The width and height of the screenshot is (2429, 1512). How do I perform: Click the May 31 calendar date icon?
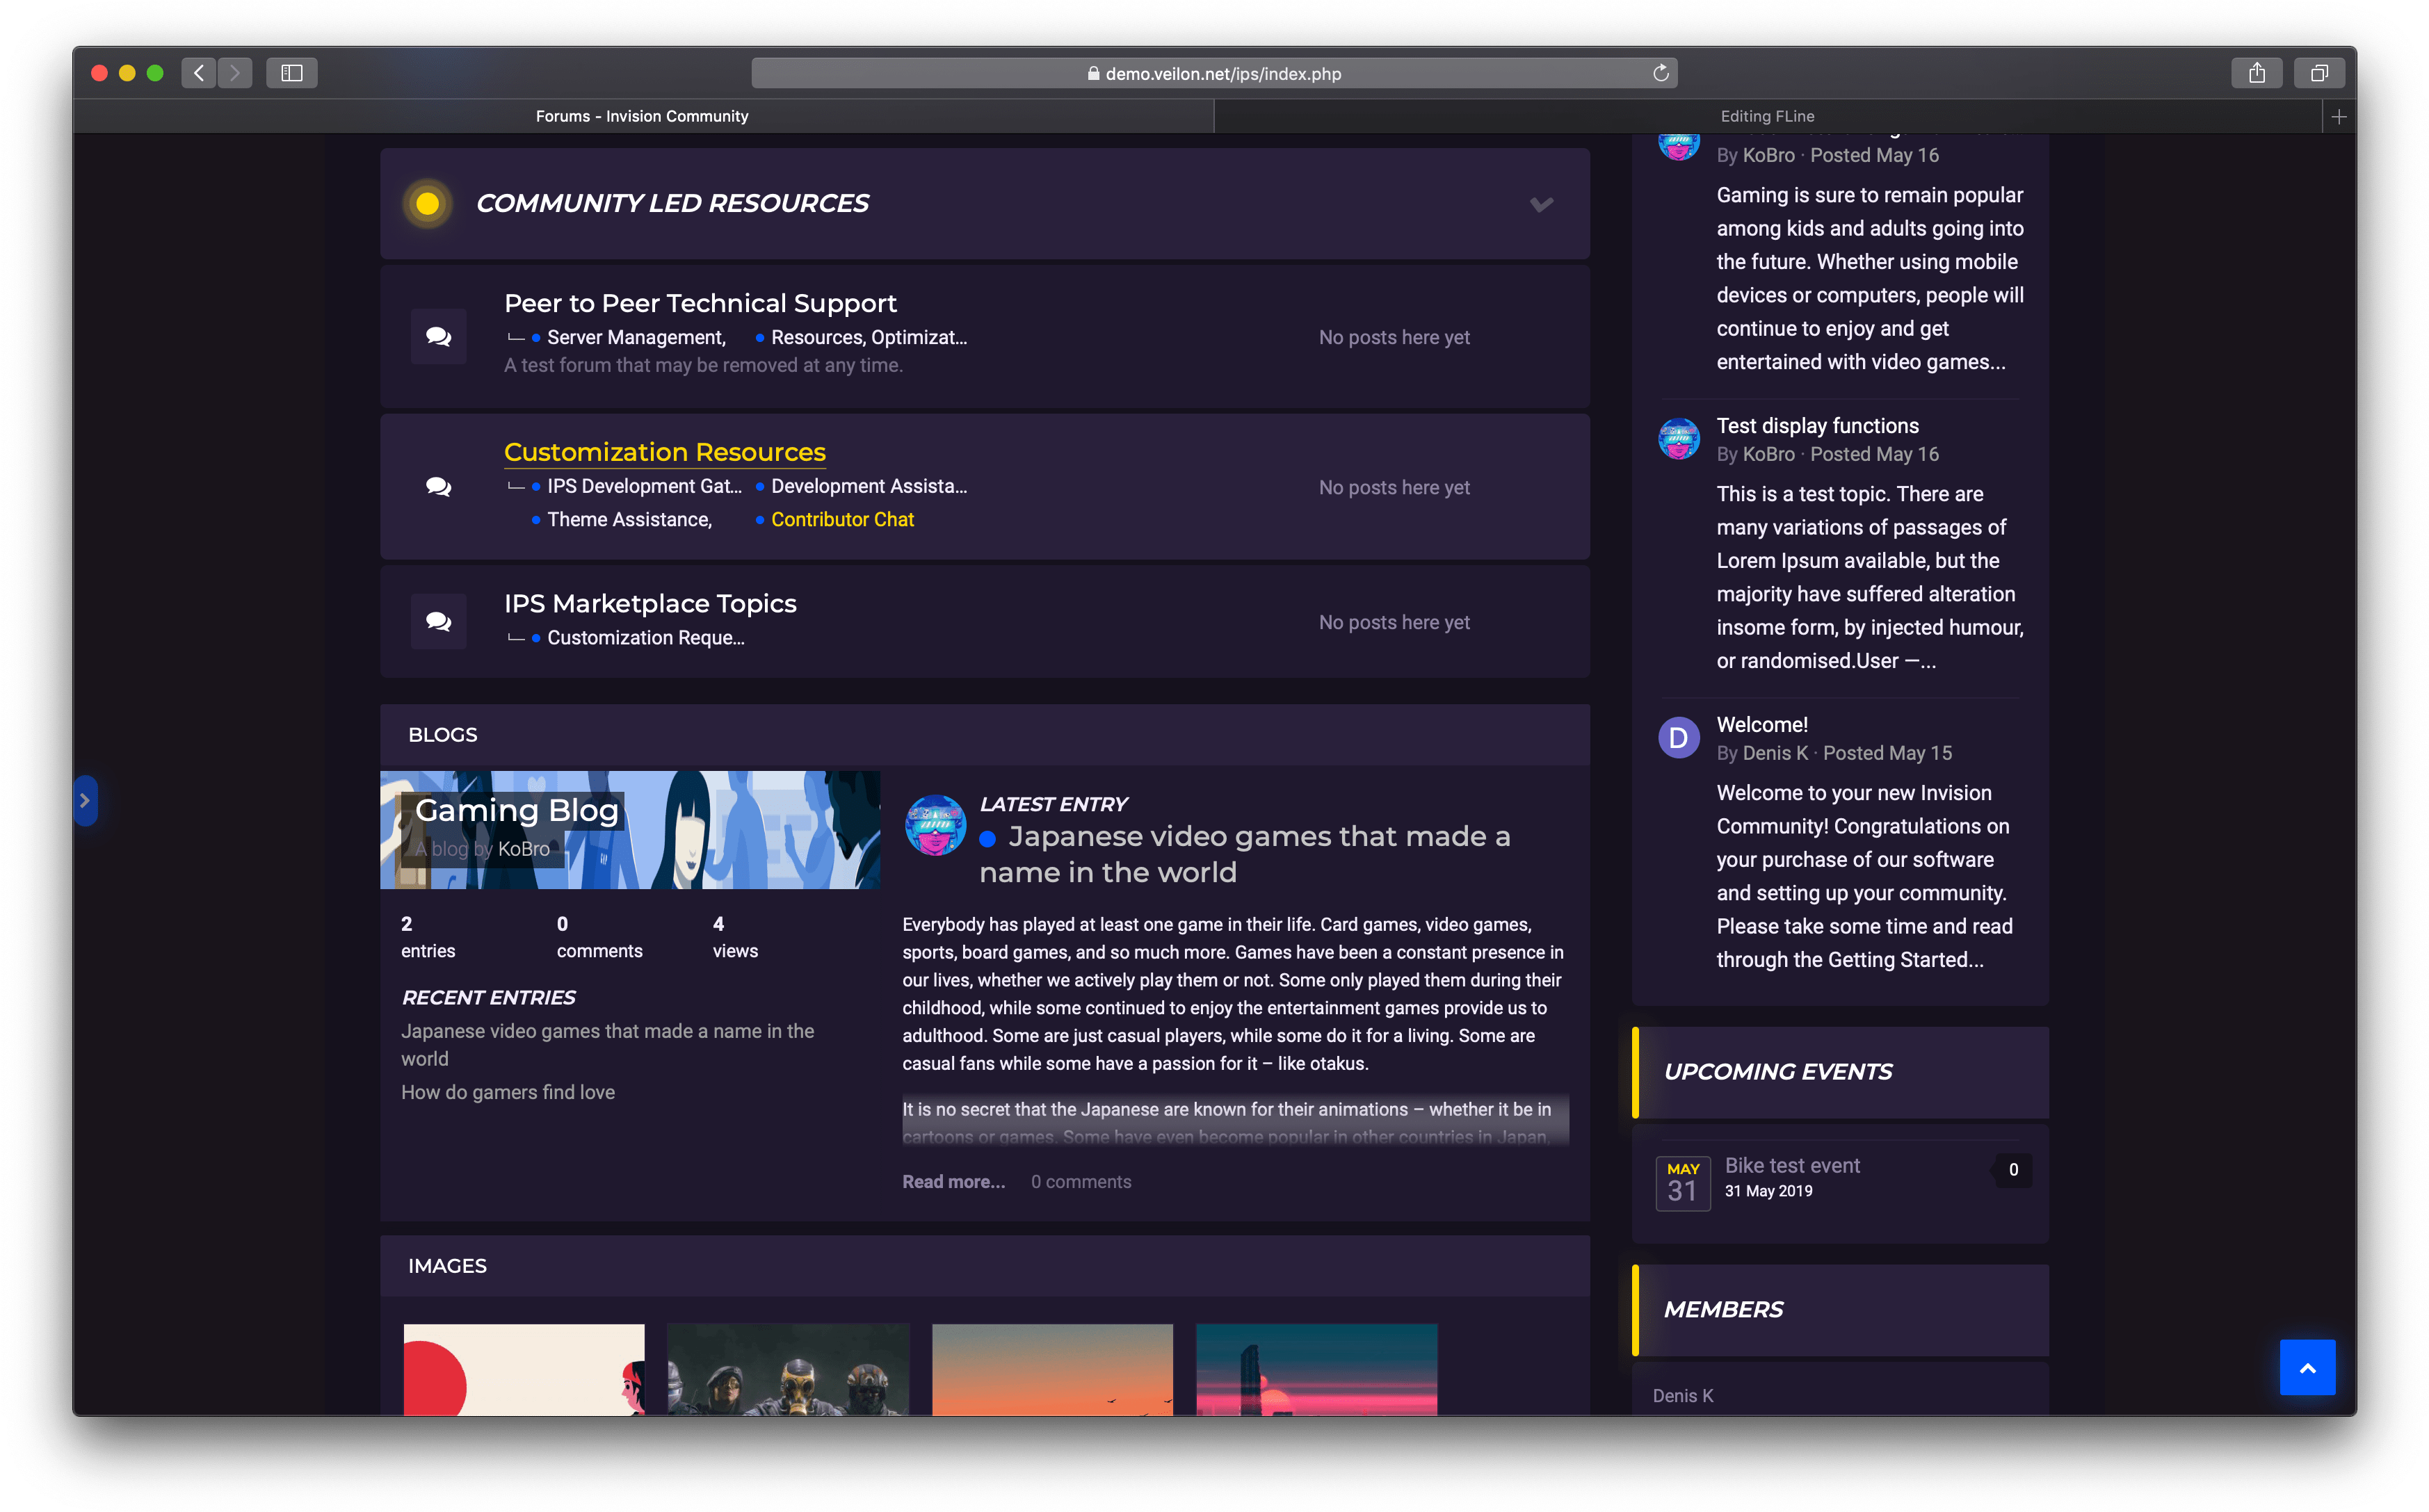tap(1683, 1183)
